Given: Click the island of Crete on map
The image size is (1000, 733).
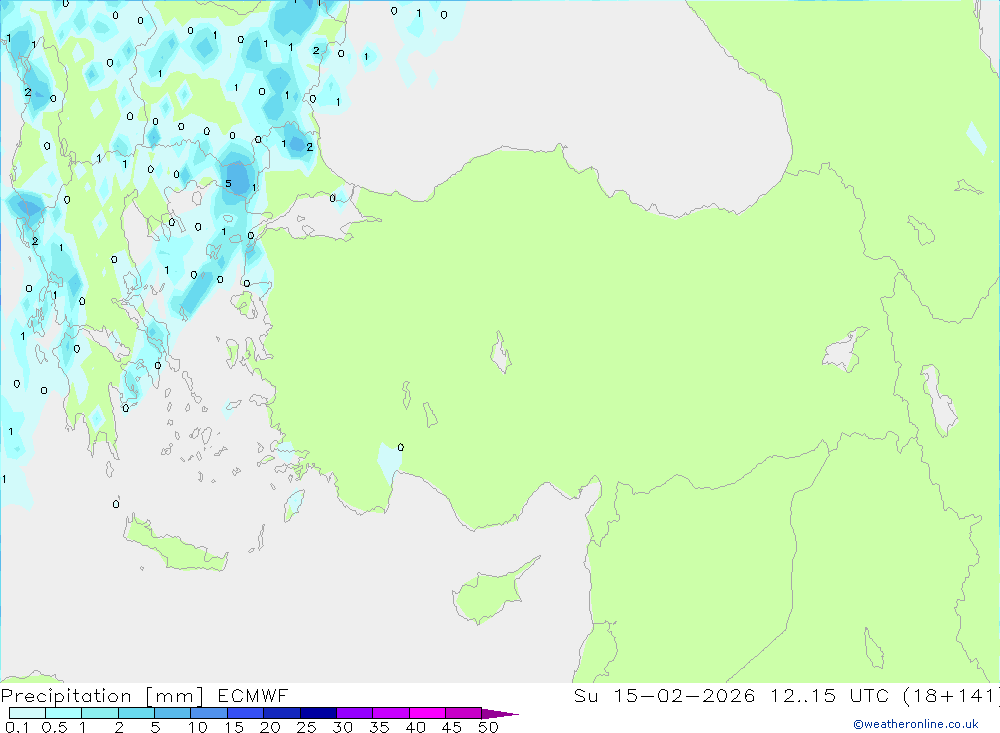Looking at the screenshot, I should point(173,545).
